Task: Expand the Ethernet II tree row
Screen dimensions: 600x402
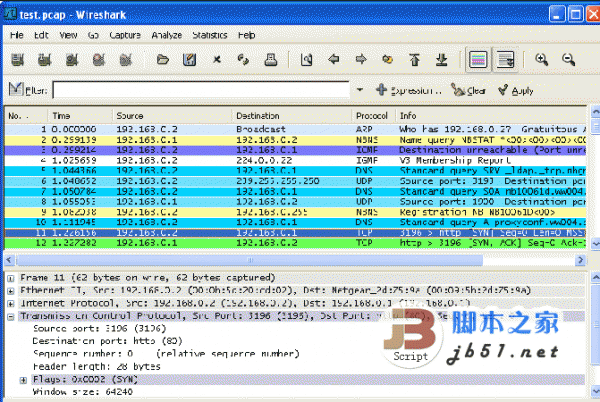Action: 11,291
